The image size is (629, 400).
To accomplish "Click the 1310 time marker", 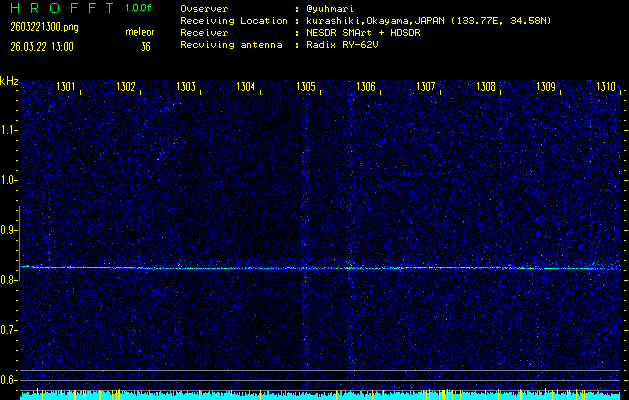I will [x=606, y=87].
